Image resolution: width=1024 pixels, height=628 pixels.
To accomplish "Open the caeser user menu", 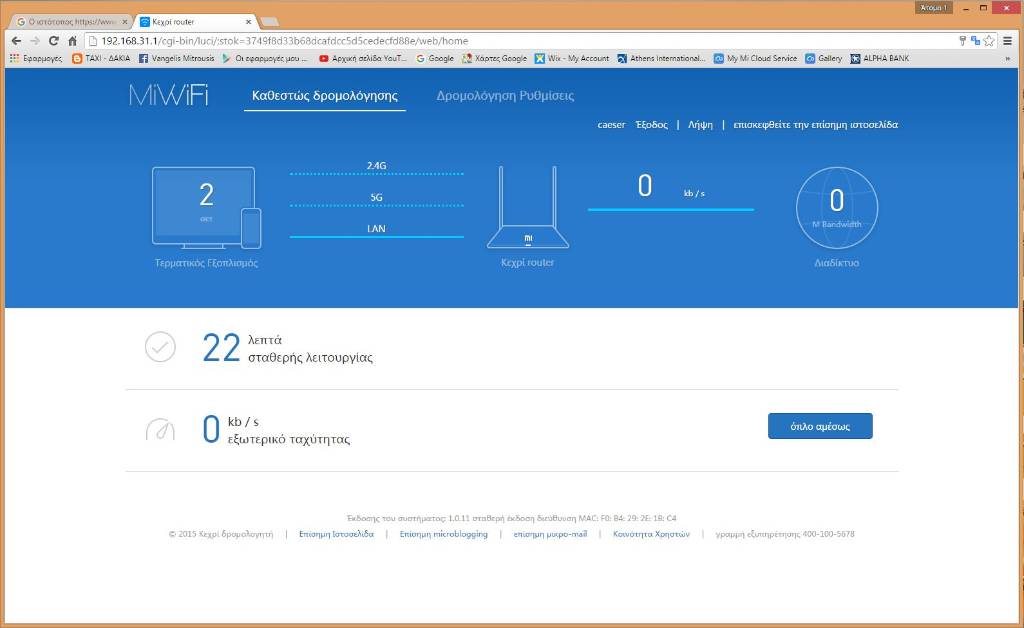I will pyautogui.click(x=611, y=125).
